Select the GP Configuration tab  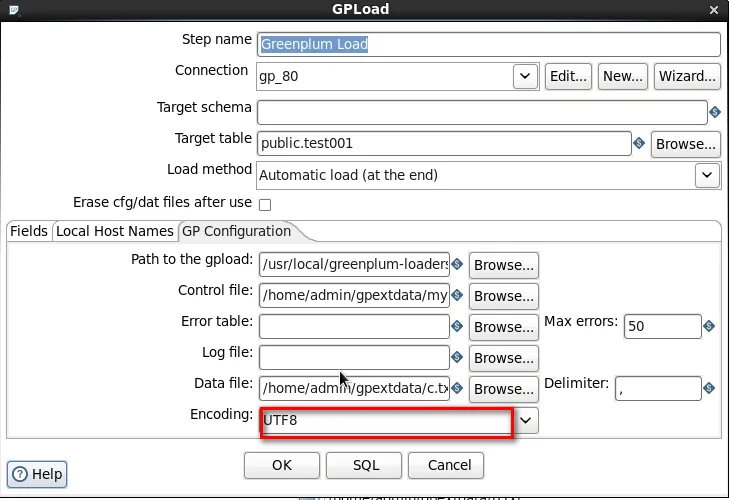click(237, 231)
